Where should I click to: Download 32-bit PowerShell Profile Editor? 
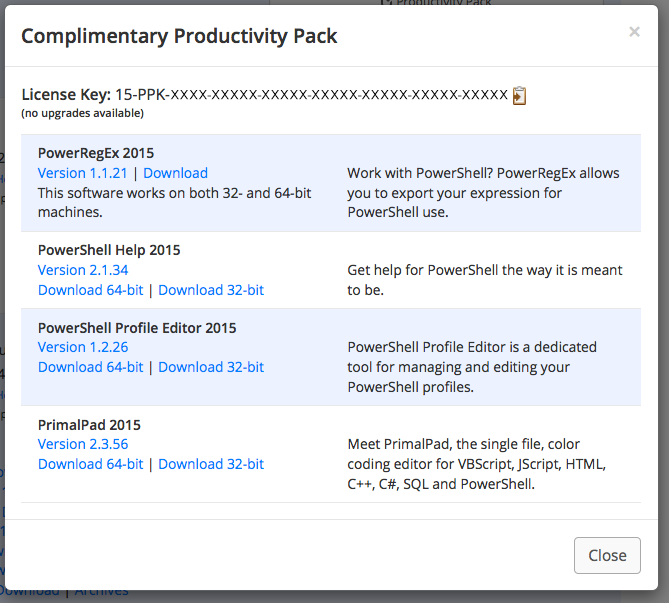click(211, 367)
